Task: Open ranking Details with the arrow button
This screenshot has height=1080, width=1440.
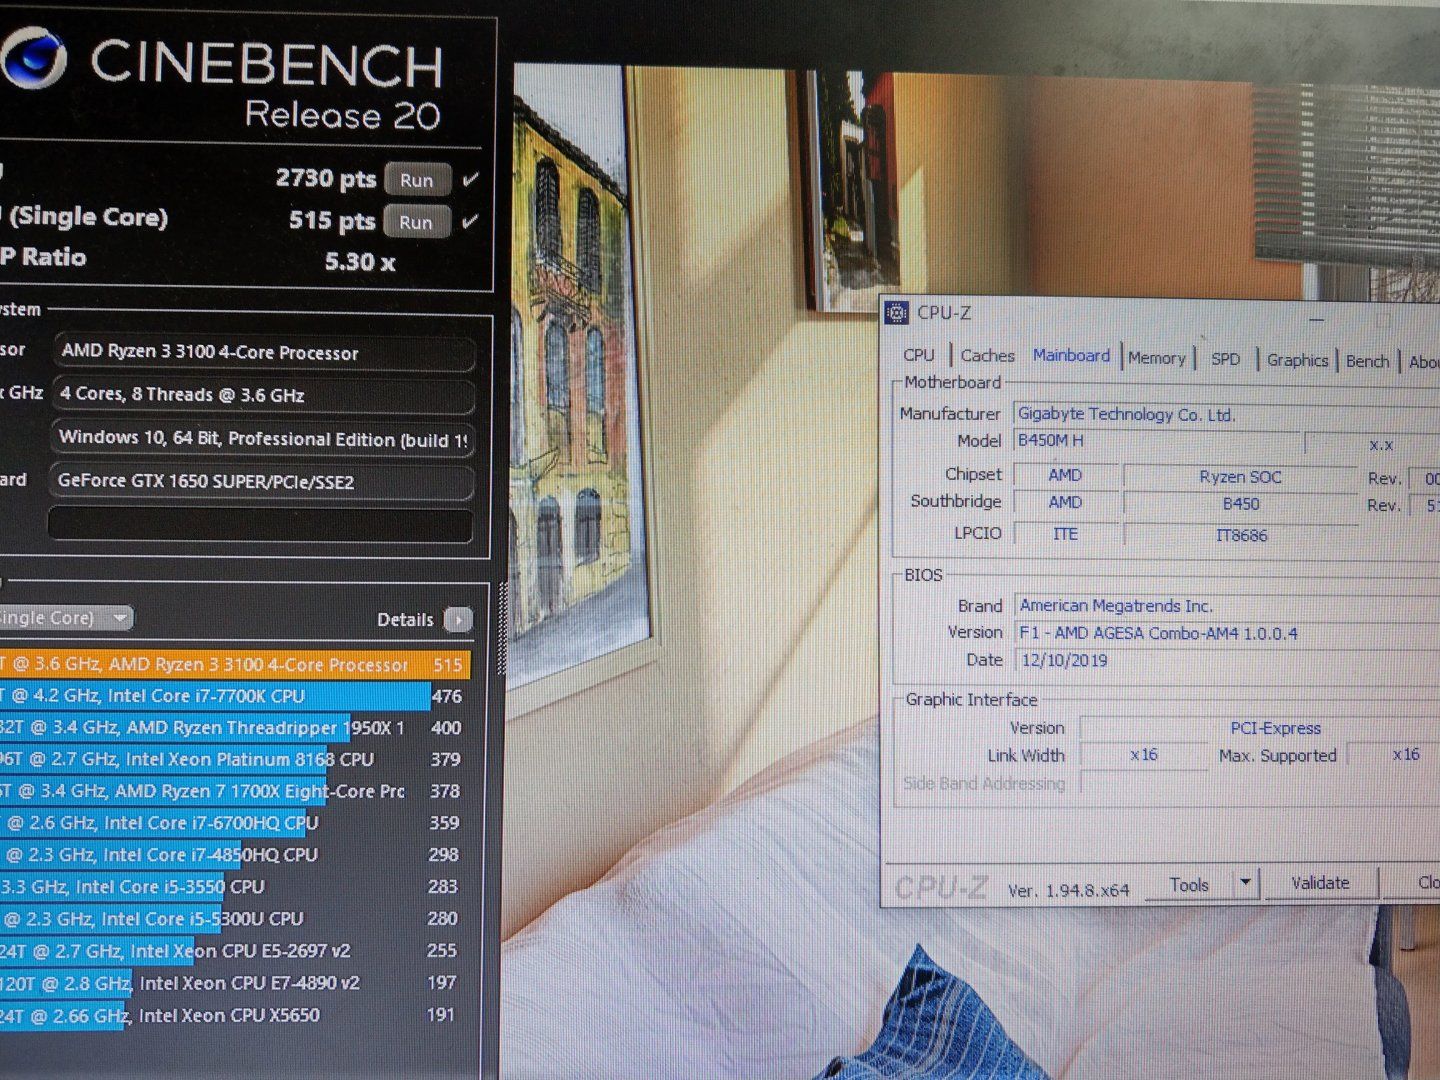Action: pyautogui.click(x=458, y=620)
